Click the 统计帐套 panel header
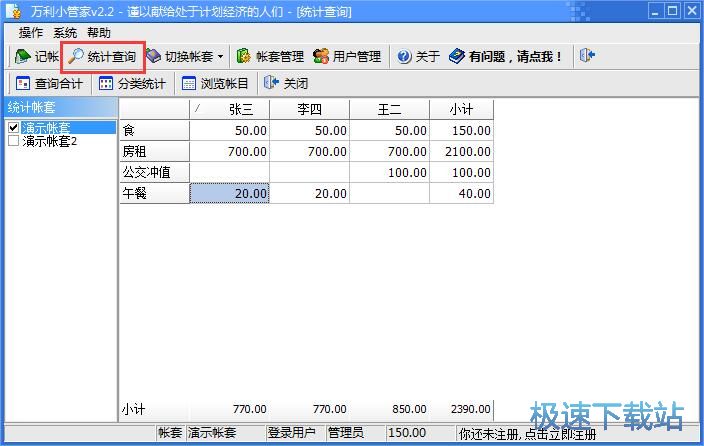 pos(60,108)
